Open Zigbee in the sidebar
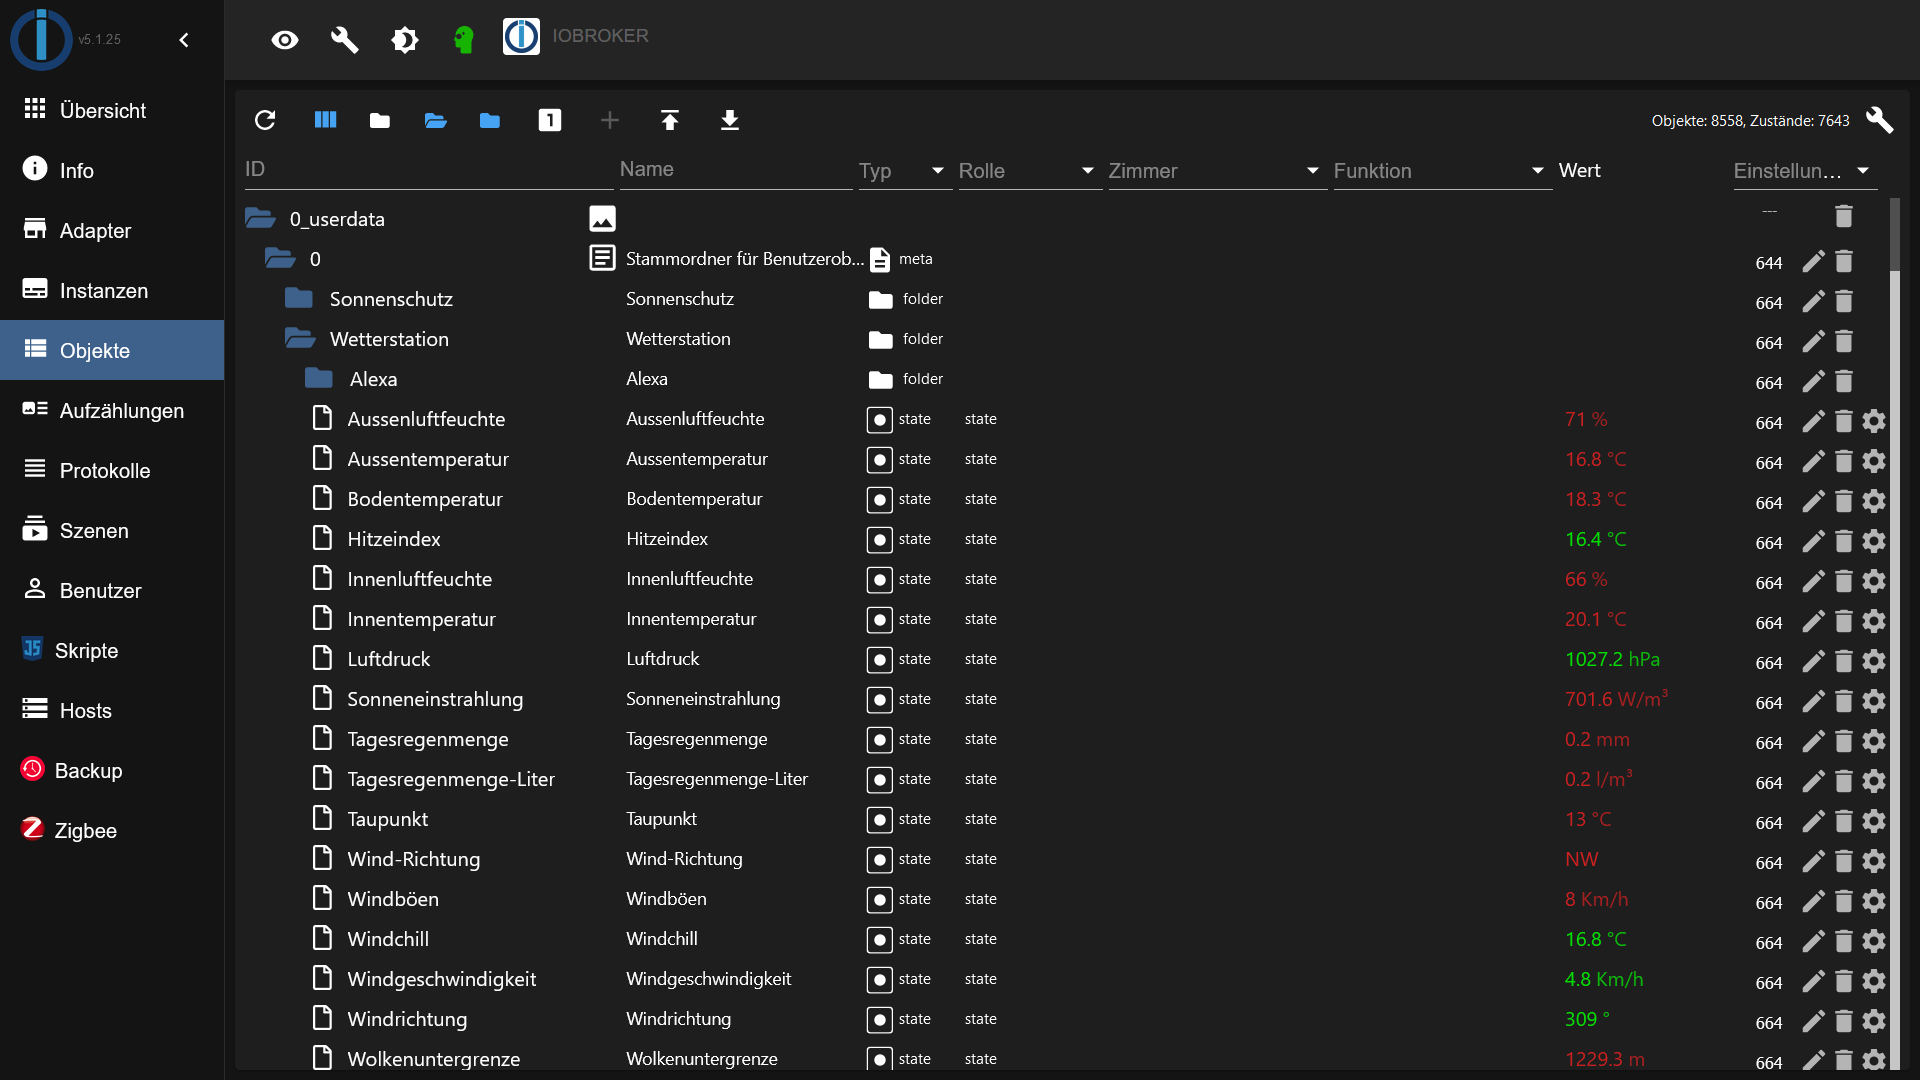Screen dimensions: 1920x1080 (112, 830)
